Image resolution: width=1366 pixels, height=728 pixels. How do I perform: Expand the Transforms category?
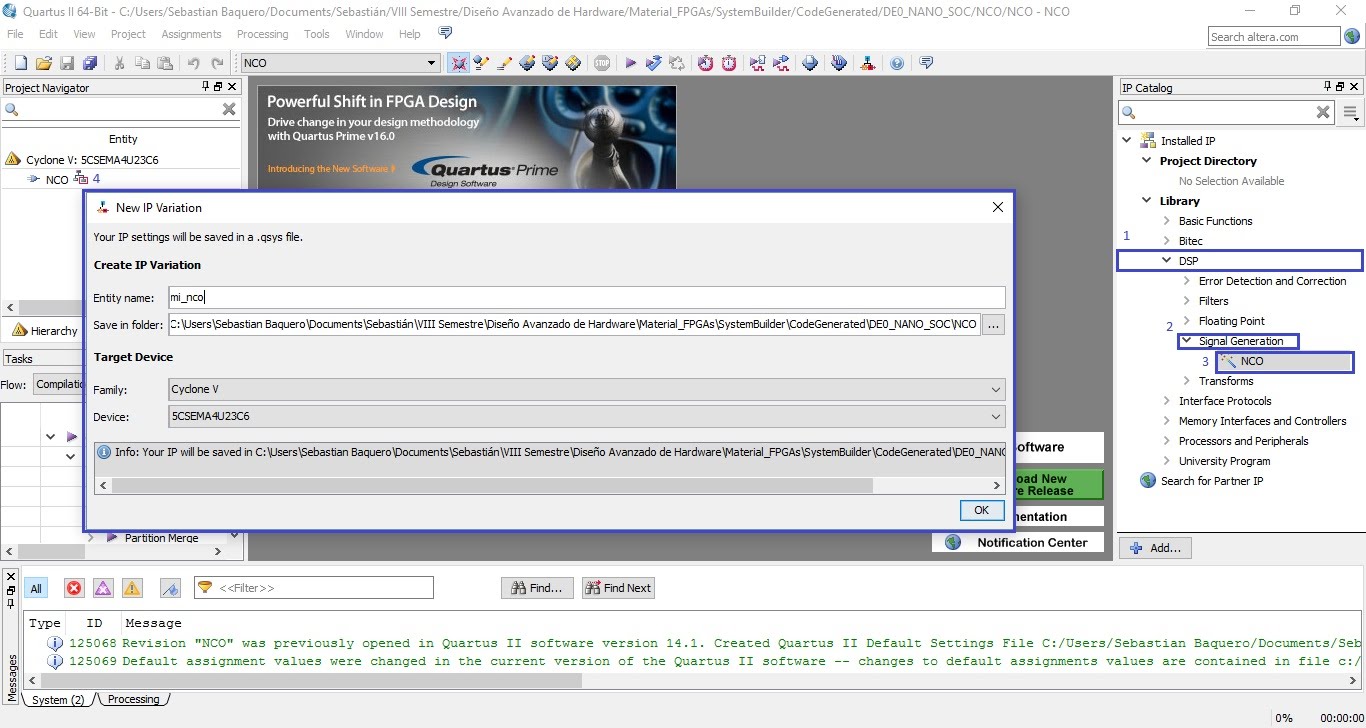click(x=1187, y=381)
